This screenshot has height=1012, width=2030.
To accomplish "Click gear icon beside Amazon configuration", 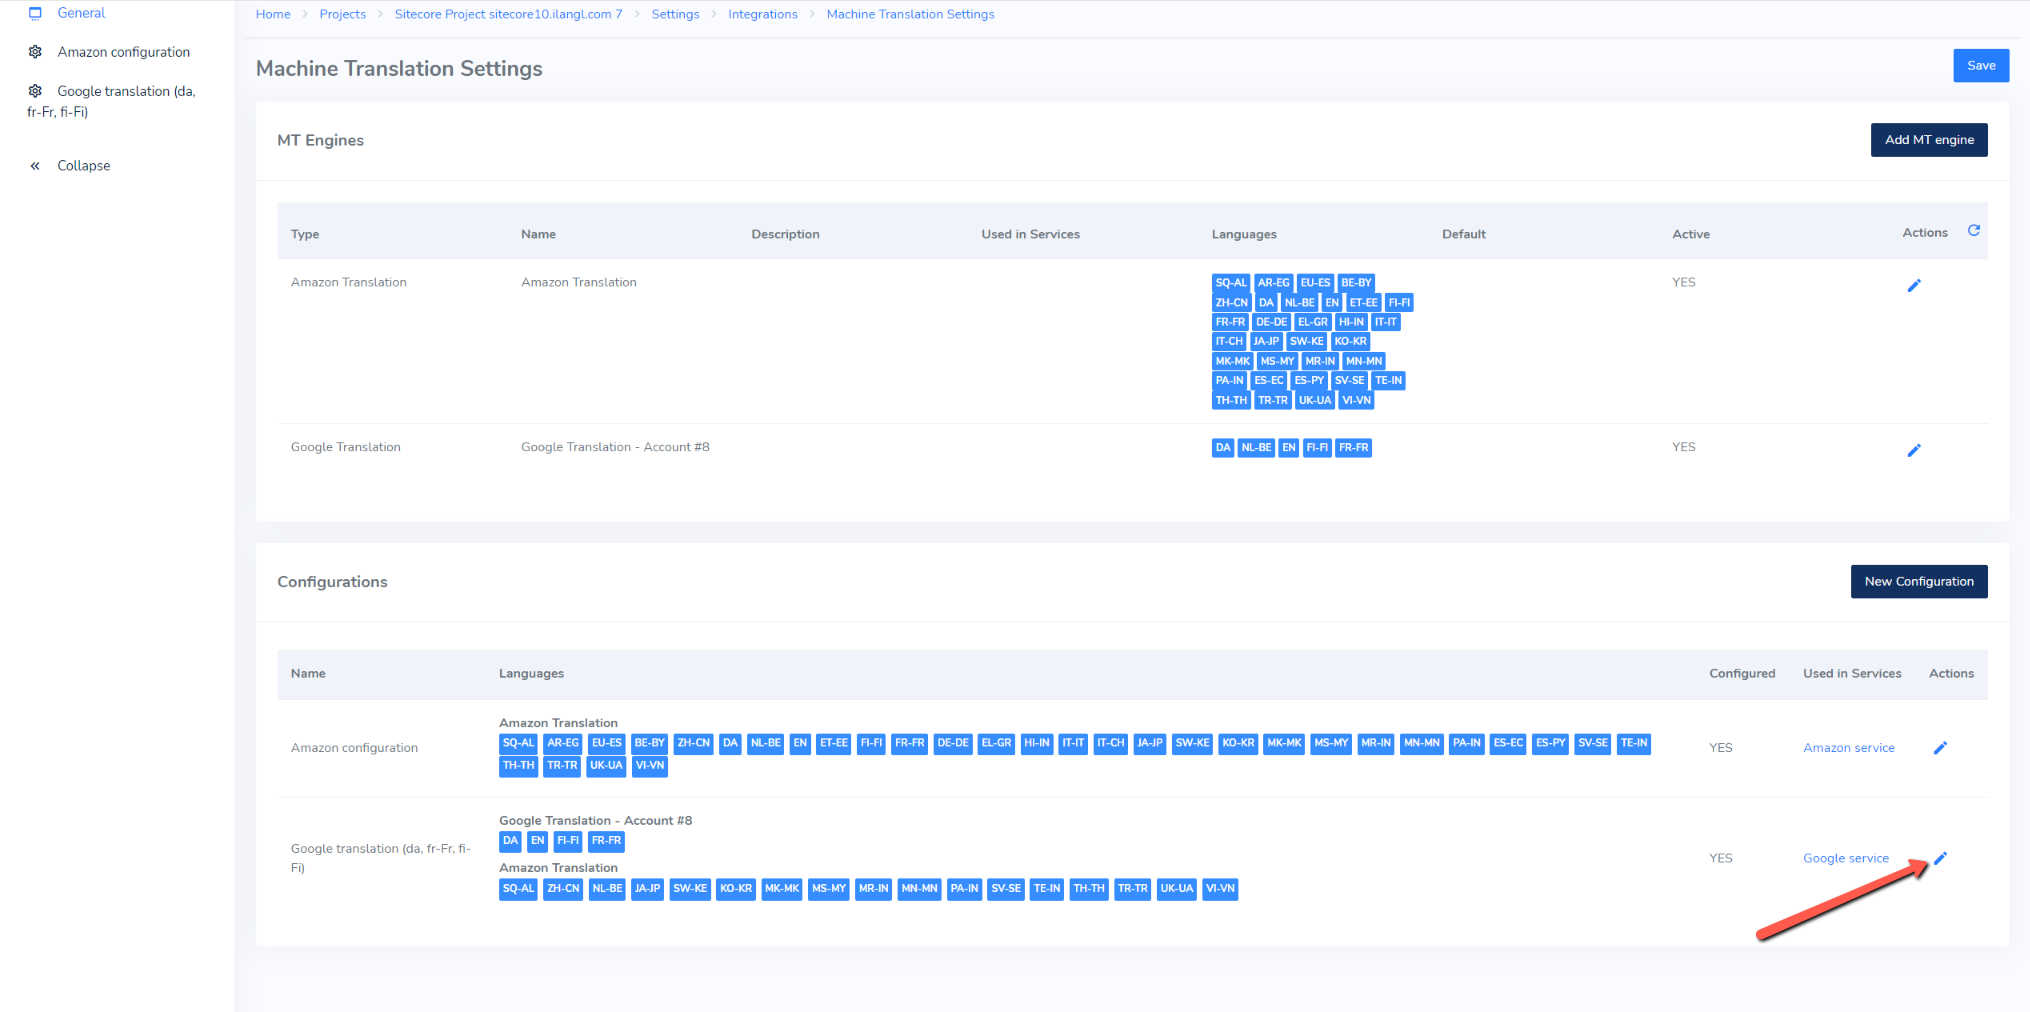I will [x=35, y=52].
